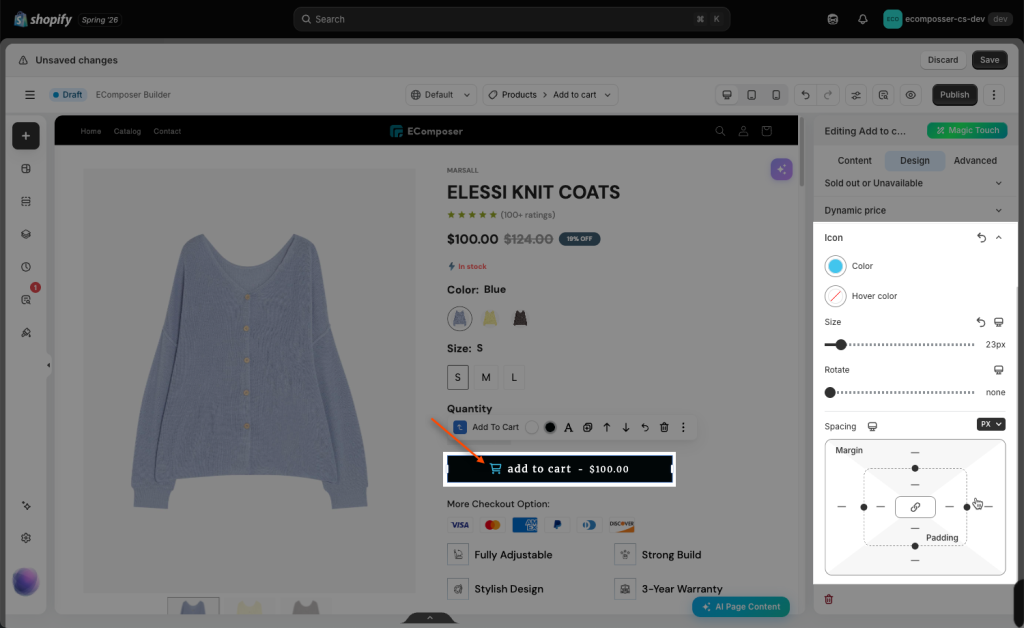Move element up with the up arrow
The height and width of the screenshot is (628, 1024).
click(607, 427)
